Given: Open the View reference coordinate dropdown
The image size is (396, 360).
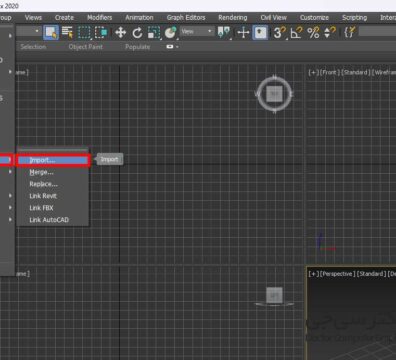Looking at the screenshot, I should coord(197,31).
